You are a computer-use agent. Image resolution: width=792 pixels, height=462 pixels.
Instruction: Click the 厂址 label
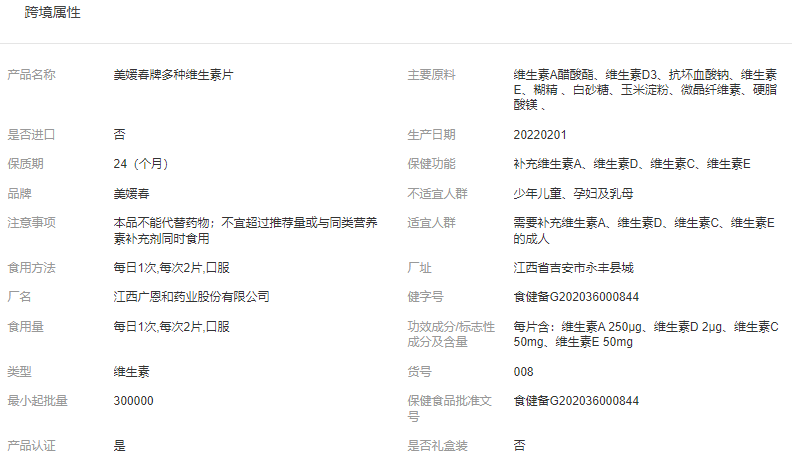pos(419,268)
